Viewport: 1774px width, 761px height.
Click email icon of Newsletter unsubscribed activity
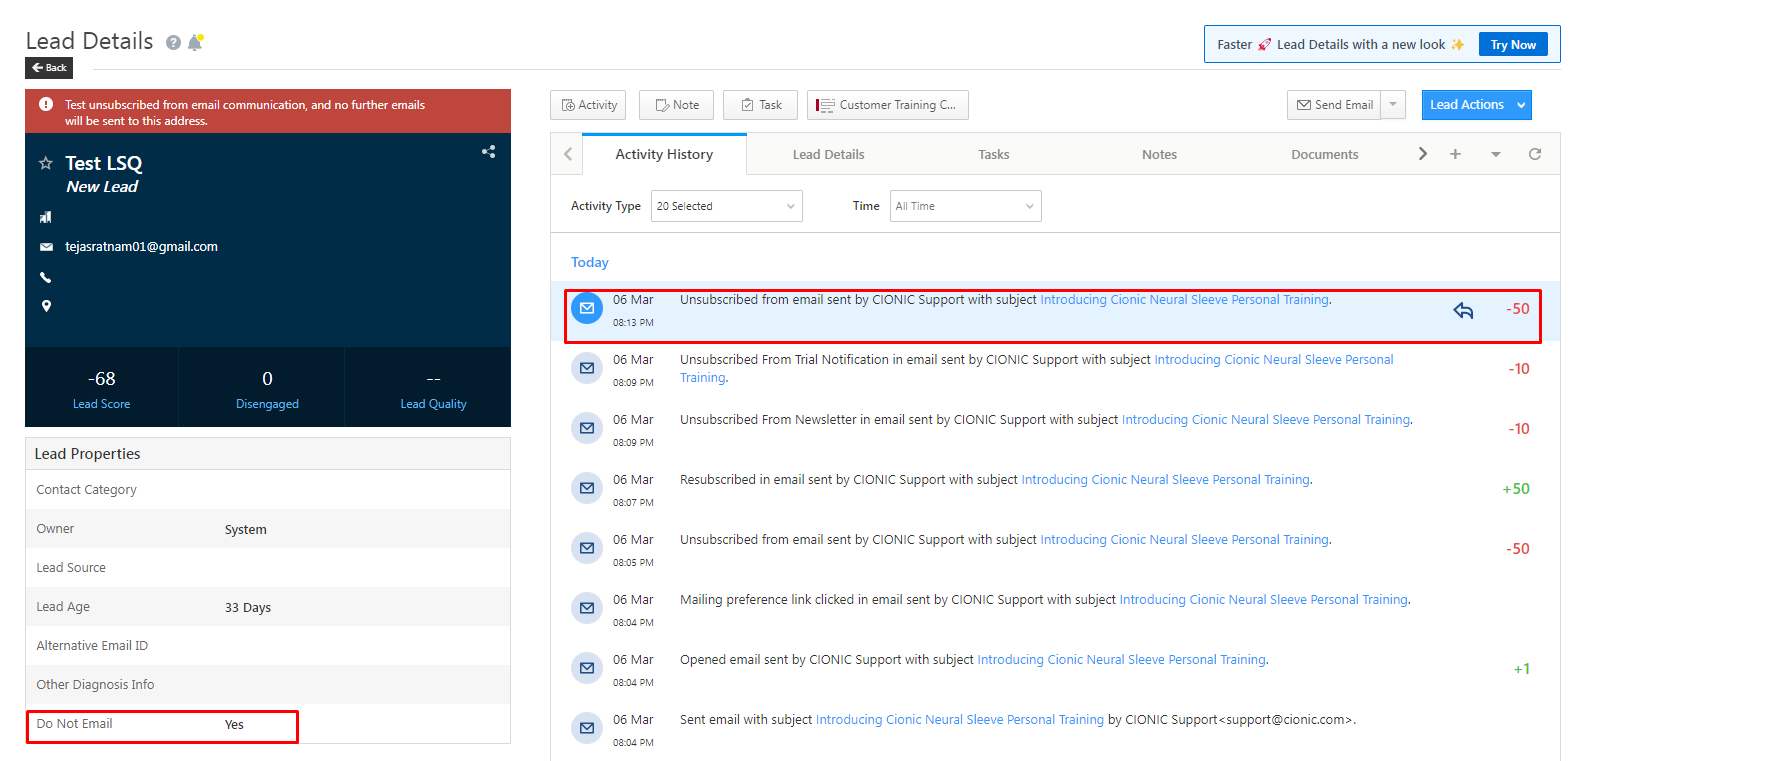587,428
